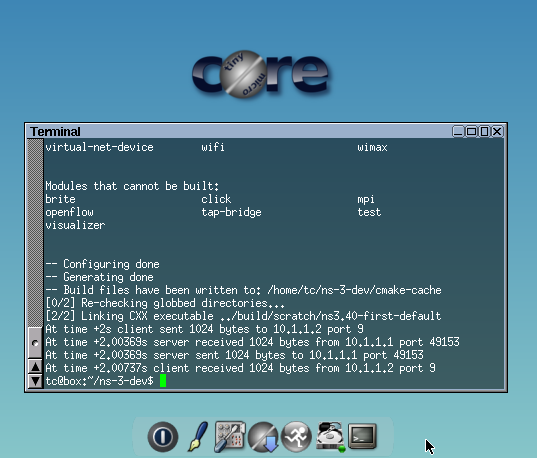
Task: Click '+2.00369s server sent 1024 bytes' line
Action: pos(234,355)
